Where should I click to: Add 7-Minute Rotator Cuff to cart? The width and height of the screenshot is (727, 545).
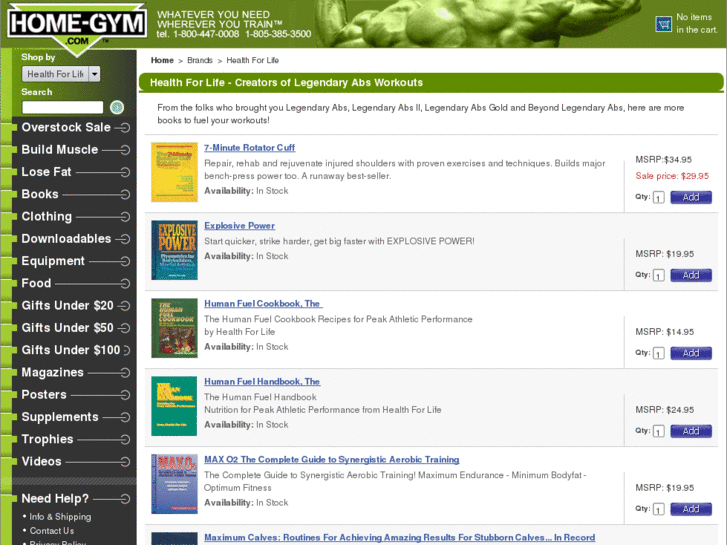(x=691, y=197)
